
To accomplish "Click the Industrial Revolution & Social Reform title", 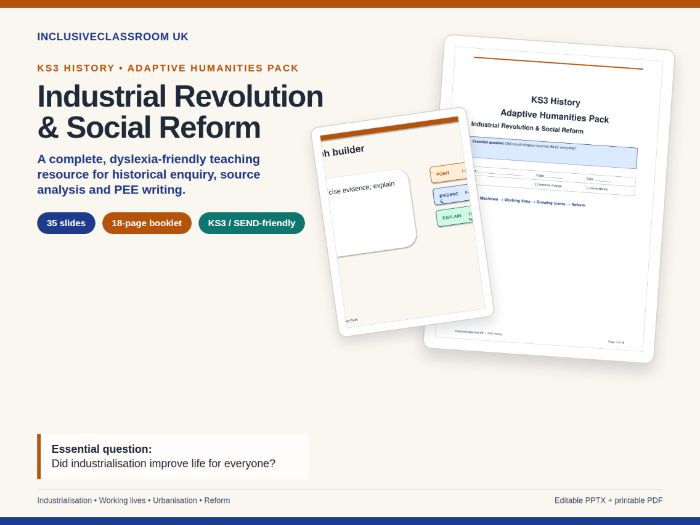I will pos(180,112).
